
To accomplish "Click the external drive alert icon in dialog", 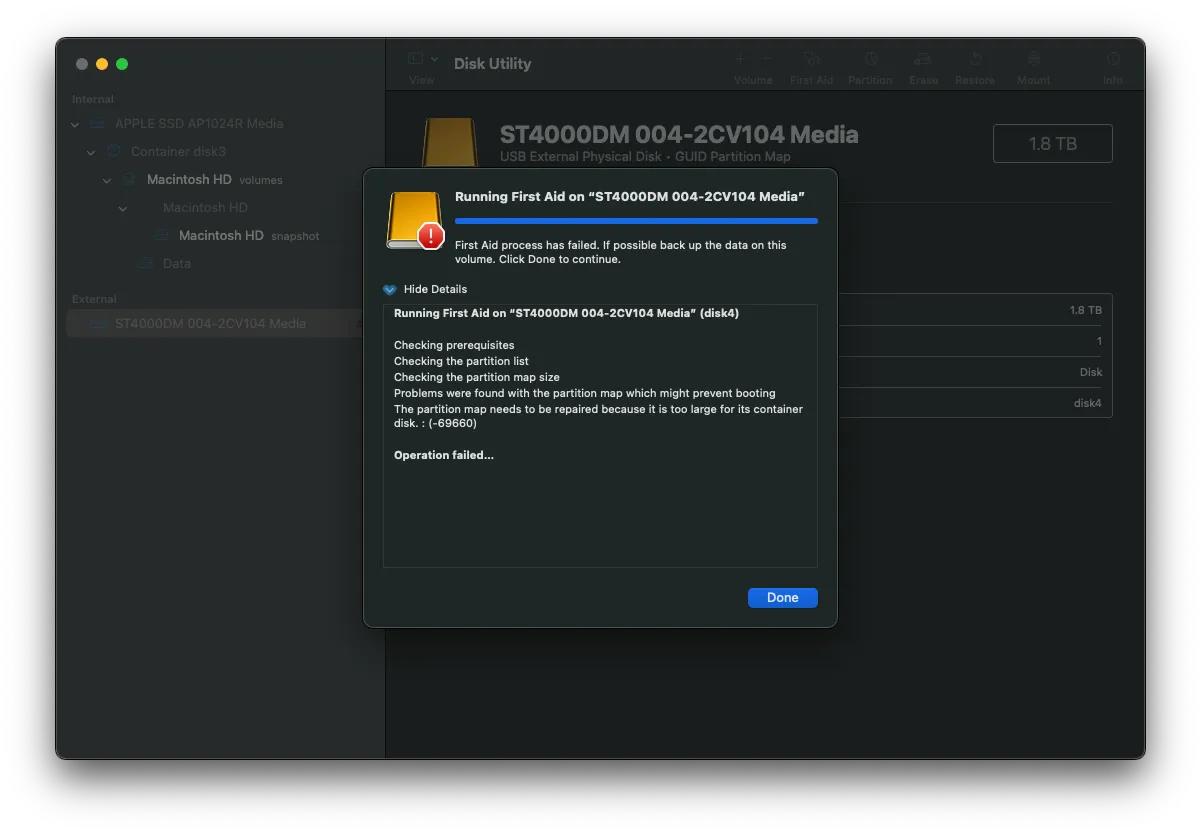I will (x=415, y=221).
